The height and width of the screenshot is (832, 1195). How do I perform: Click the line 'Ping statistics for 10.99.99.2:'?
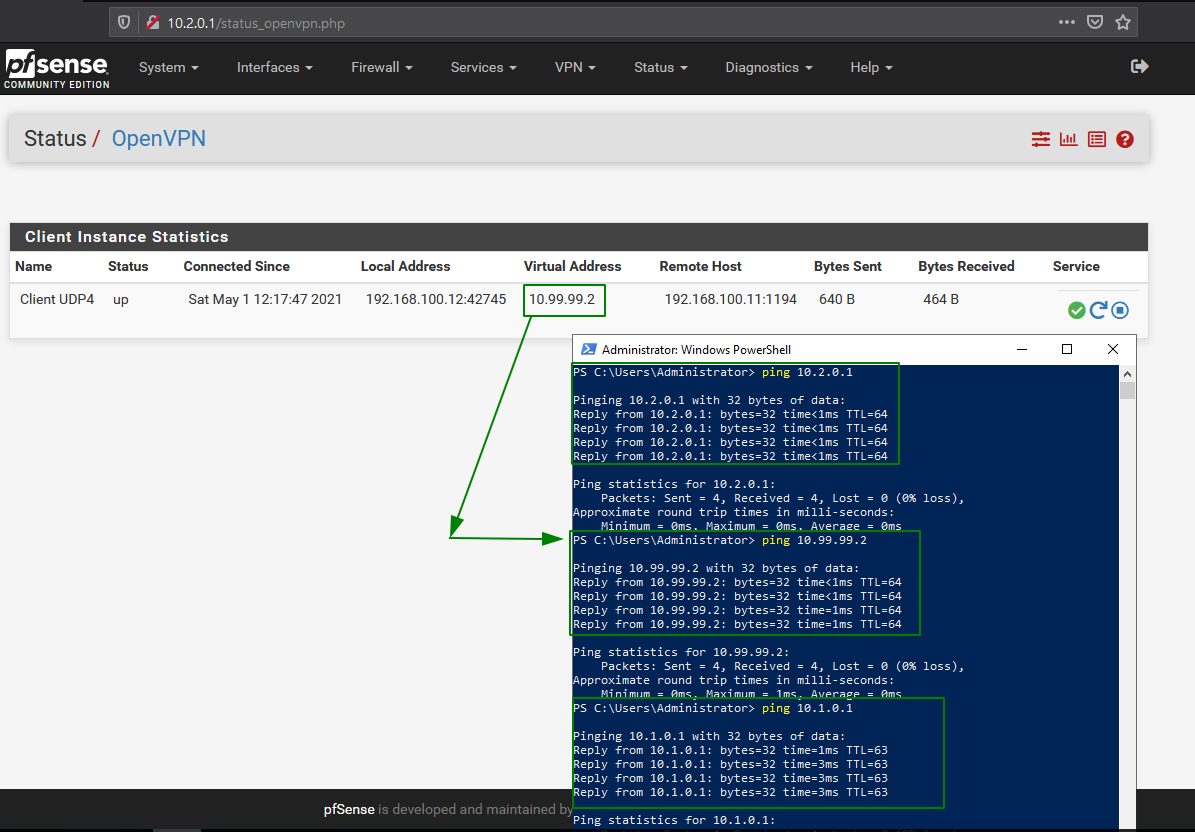(681, 652)
